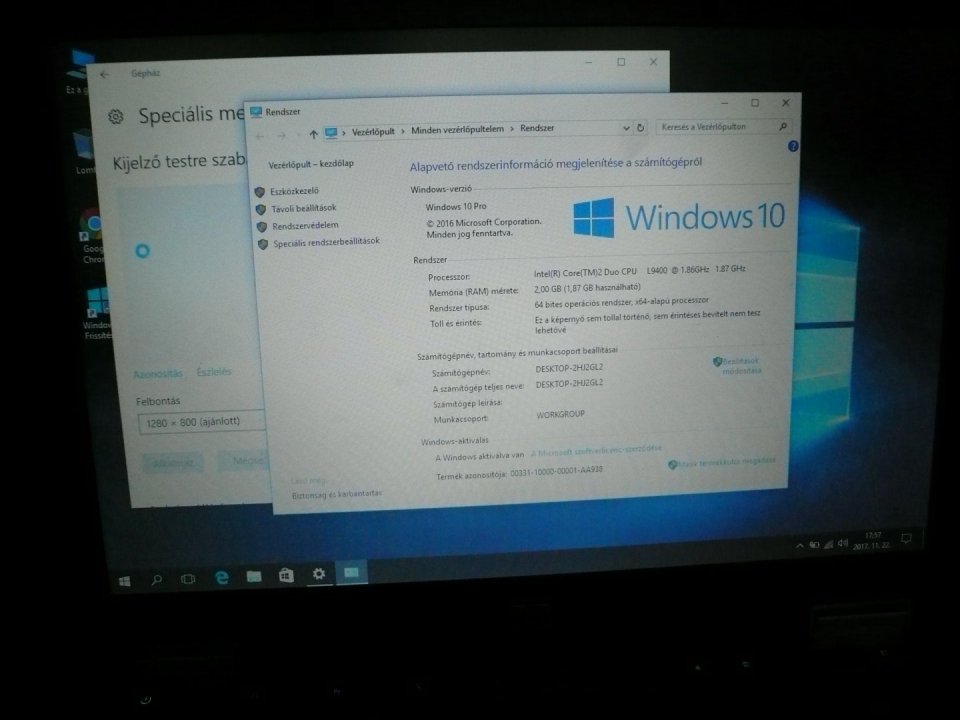Screen dimensions: 960x720
Task: Click the Rendszer window title icon
Action: (256, 112)
